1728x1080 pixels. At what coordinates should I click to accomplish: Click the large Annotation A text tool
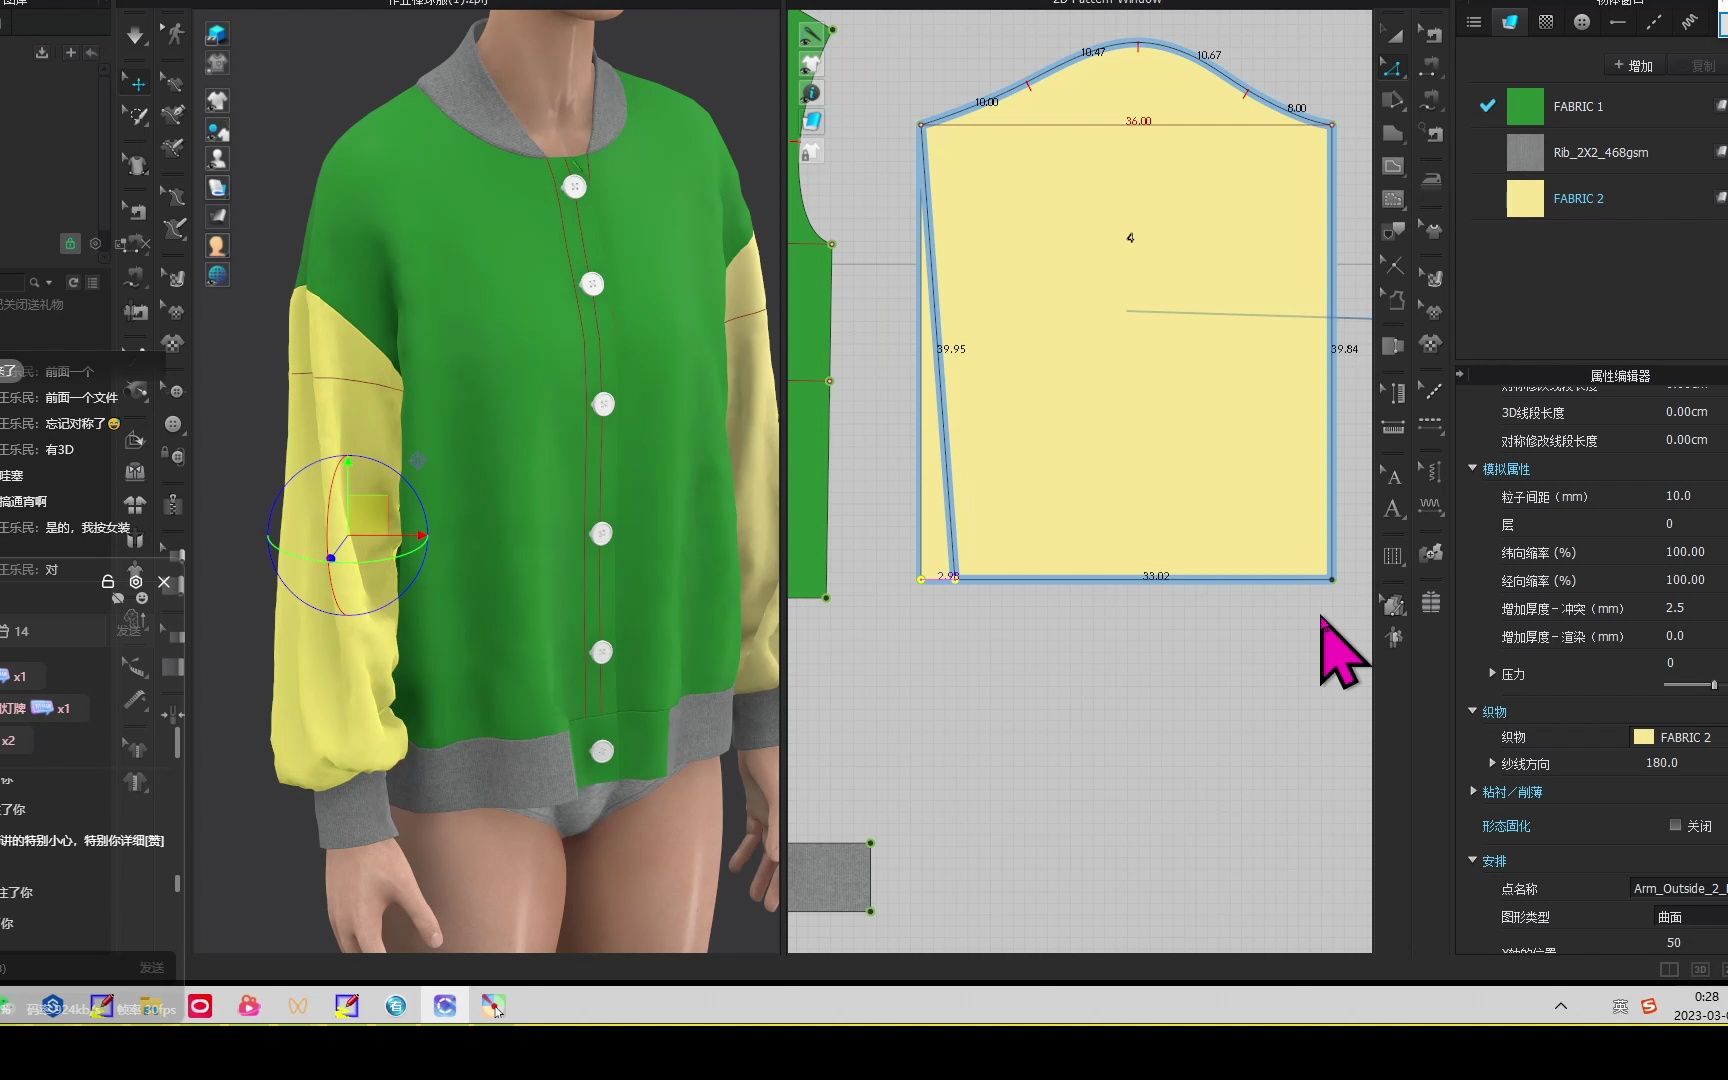point(1392,509)
